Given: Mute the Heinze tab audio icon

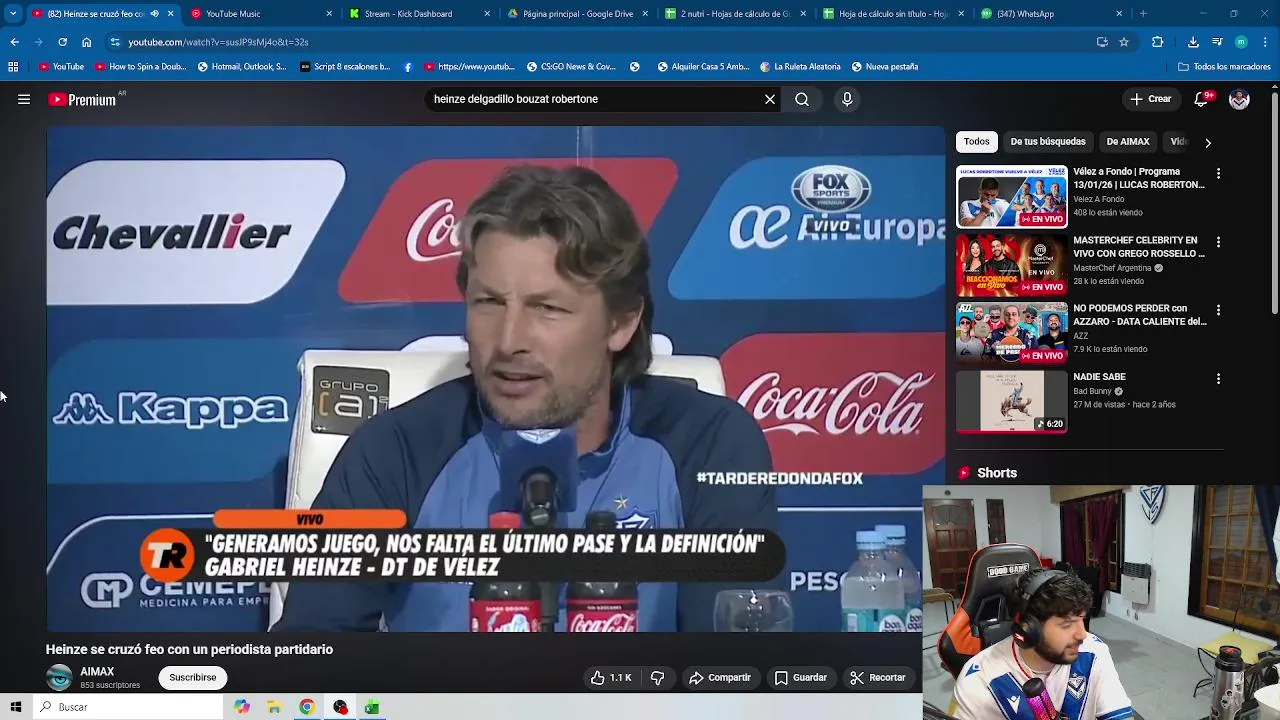Looking at the screenshot, I should 154,14.
